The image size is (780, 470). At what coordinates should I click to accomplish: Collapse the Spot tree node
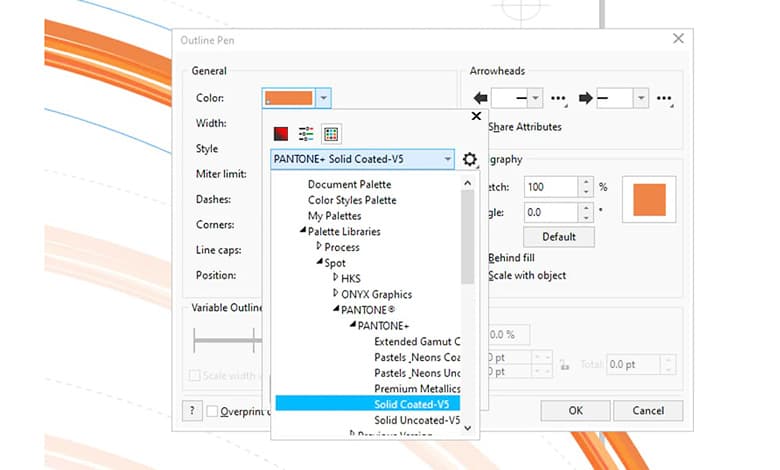[x=319, y=262]
